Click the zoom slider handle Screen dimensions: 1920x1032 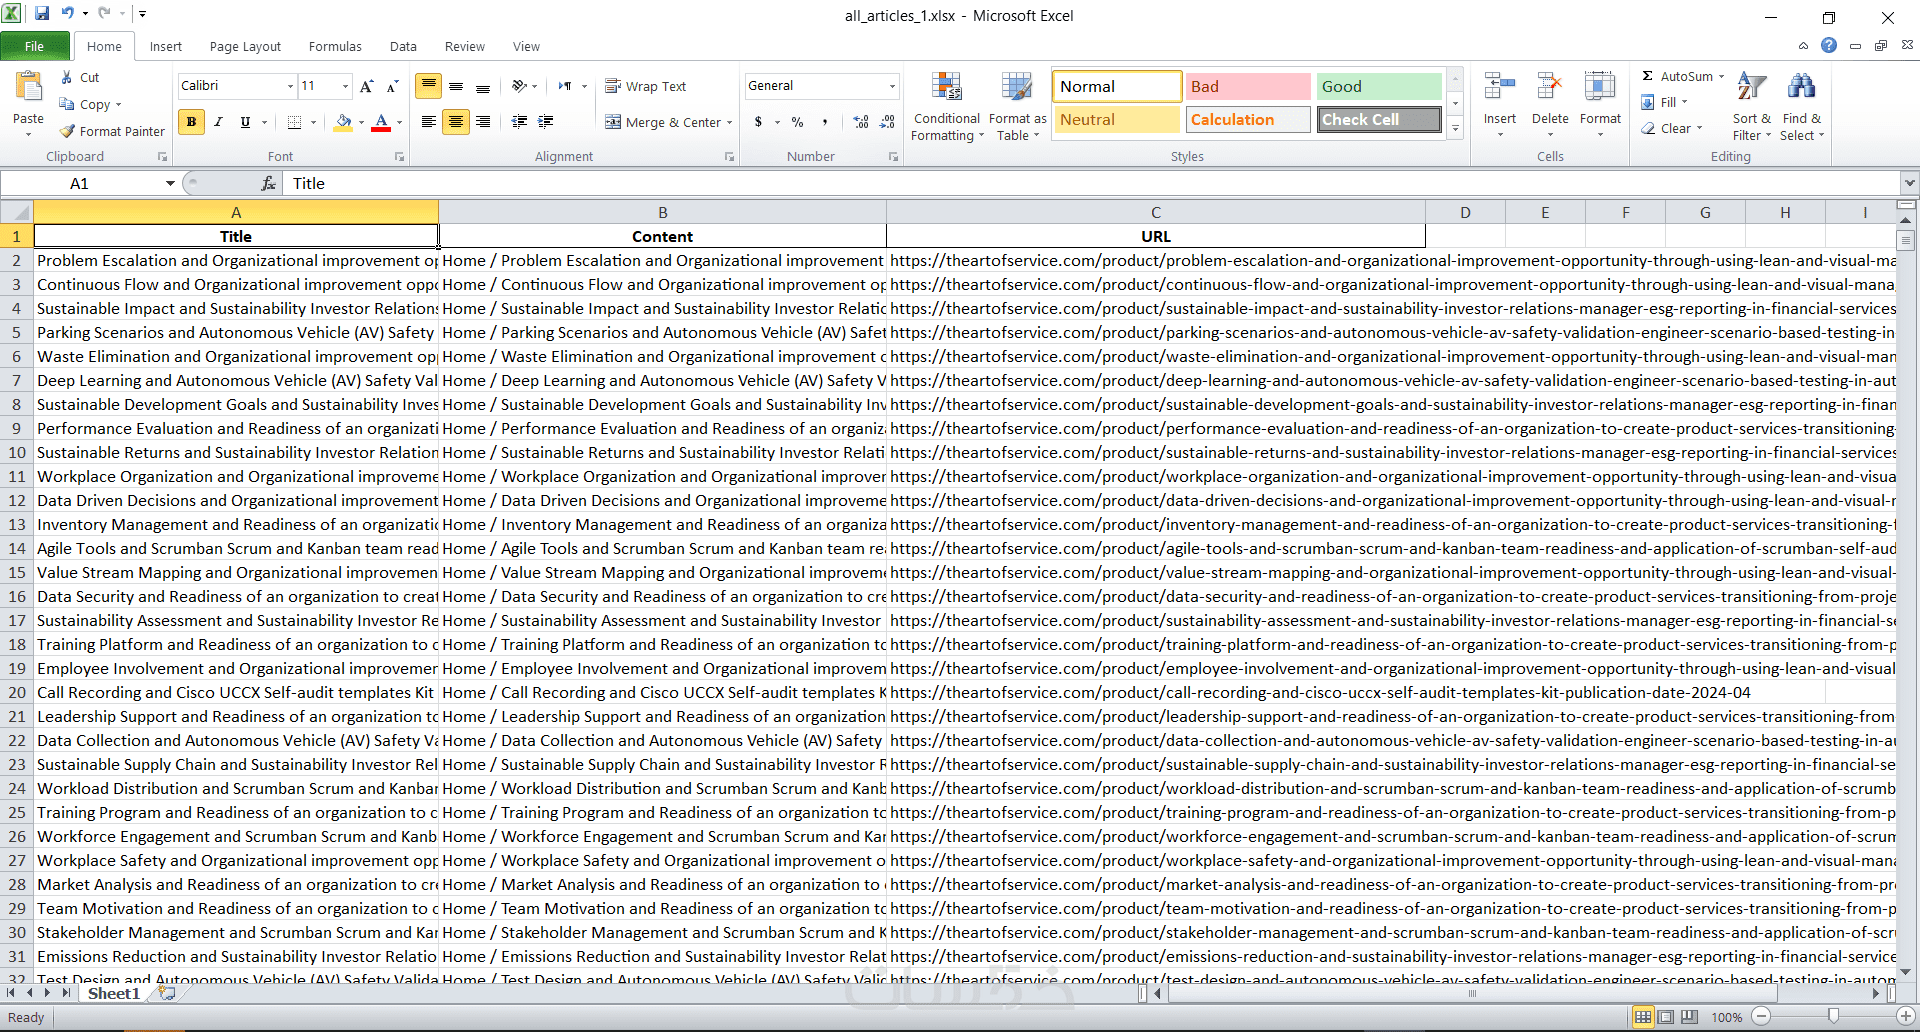[x=1833, y=1016]
